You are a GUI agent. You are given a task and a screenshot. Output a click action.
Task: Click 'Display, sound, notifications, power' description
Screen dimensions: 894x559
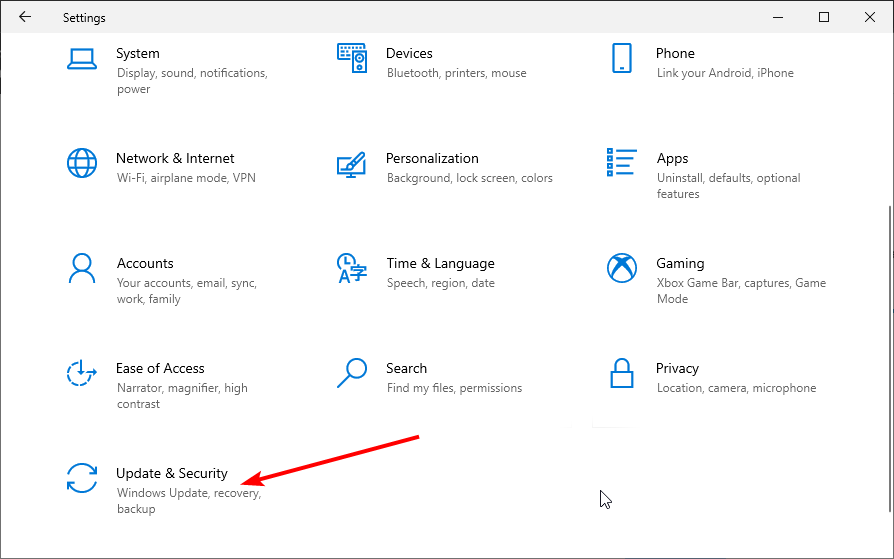[x=192, y=81]
